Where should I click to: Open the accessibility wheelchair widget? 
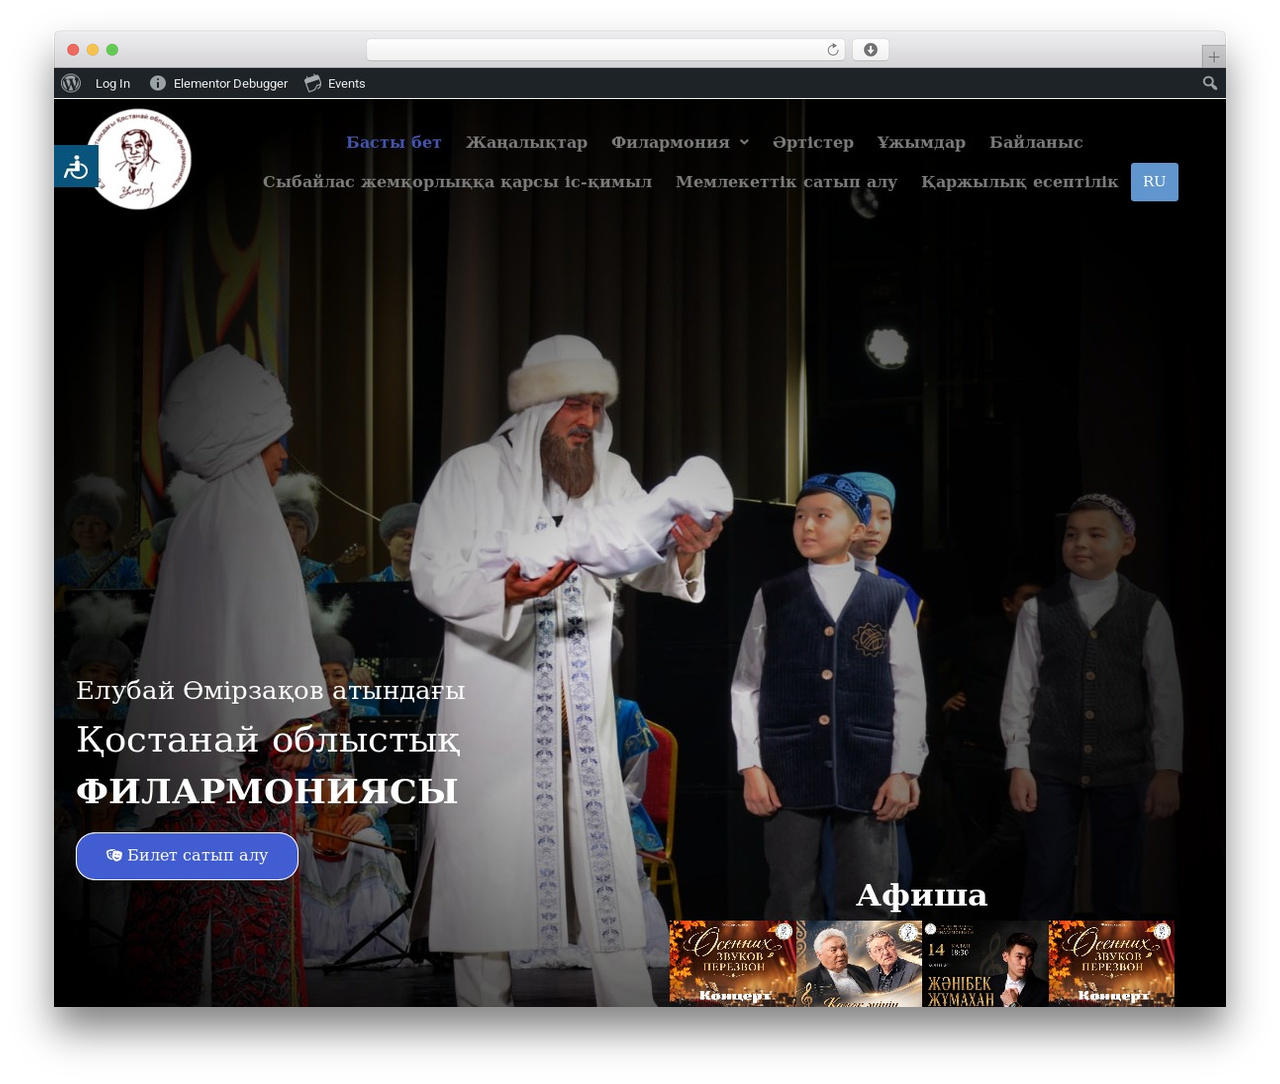[76, 167]
